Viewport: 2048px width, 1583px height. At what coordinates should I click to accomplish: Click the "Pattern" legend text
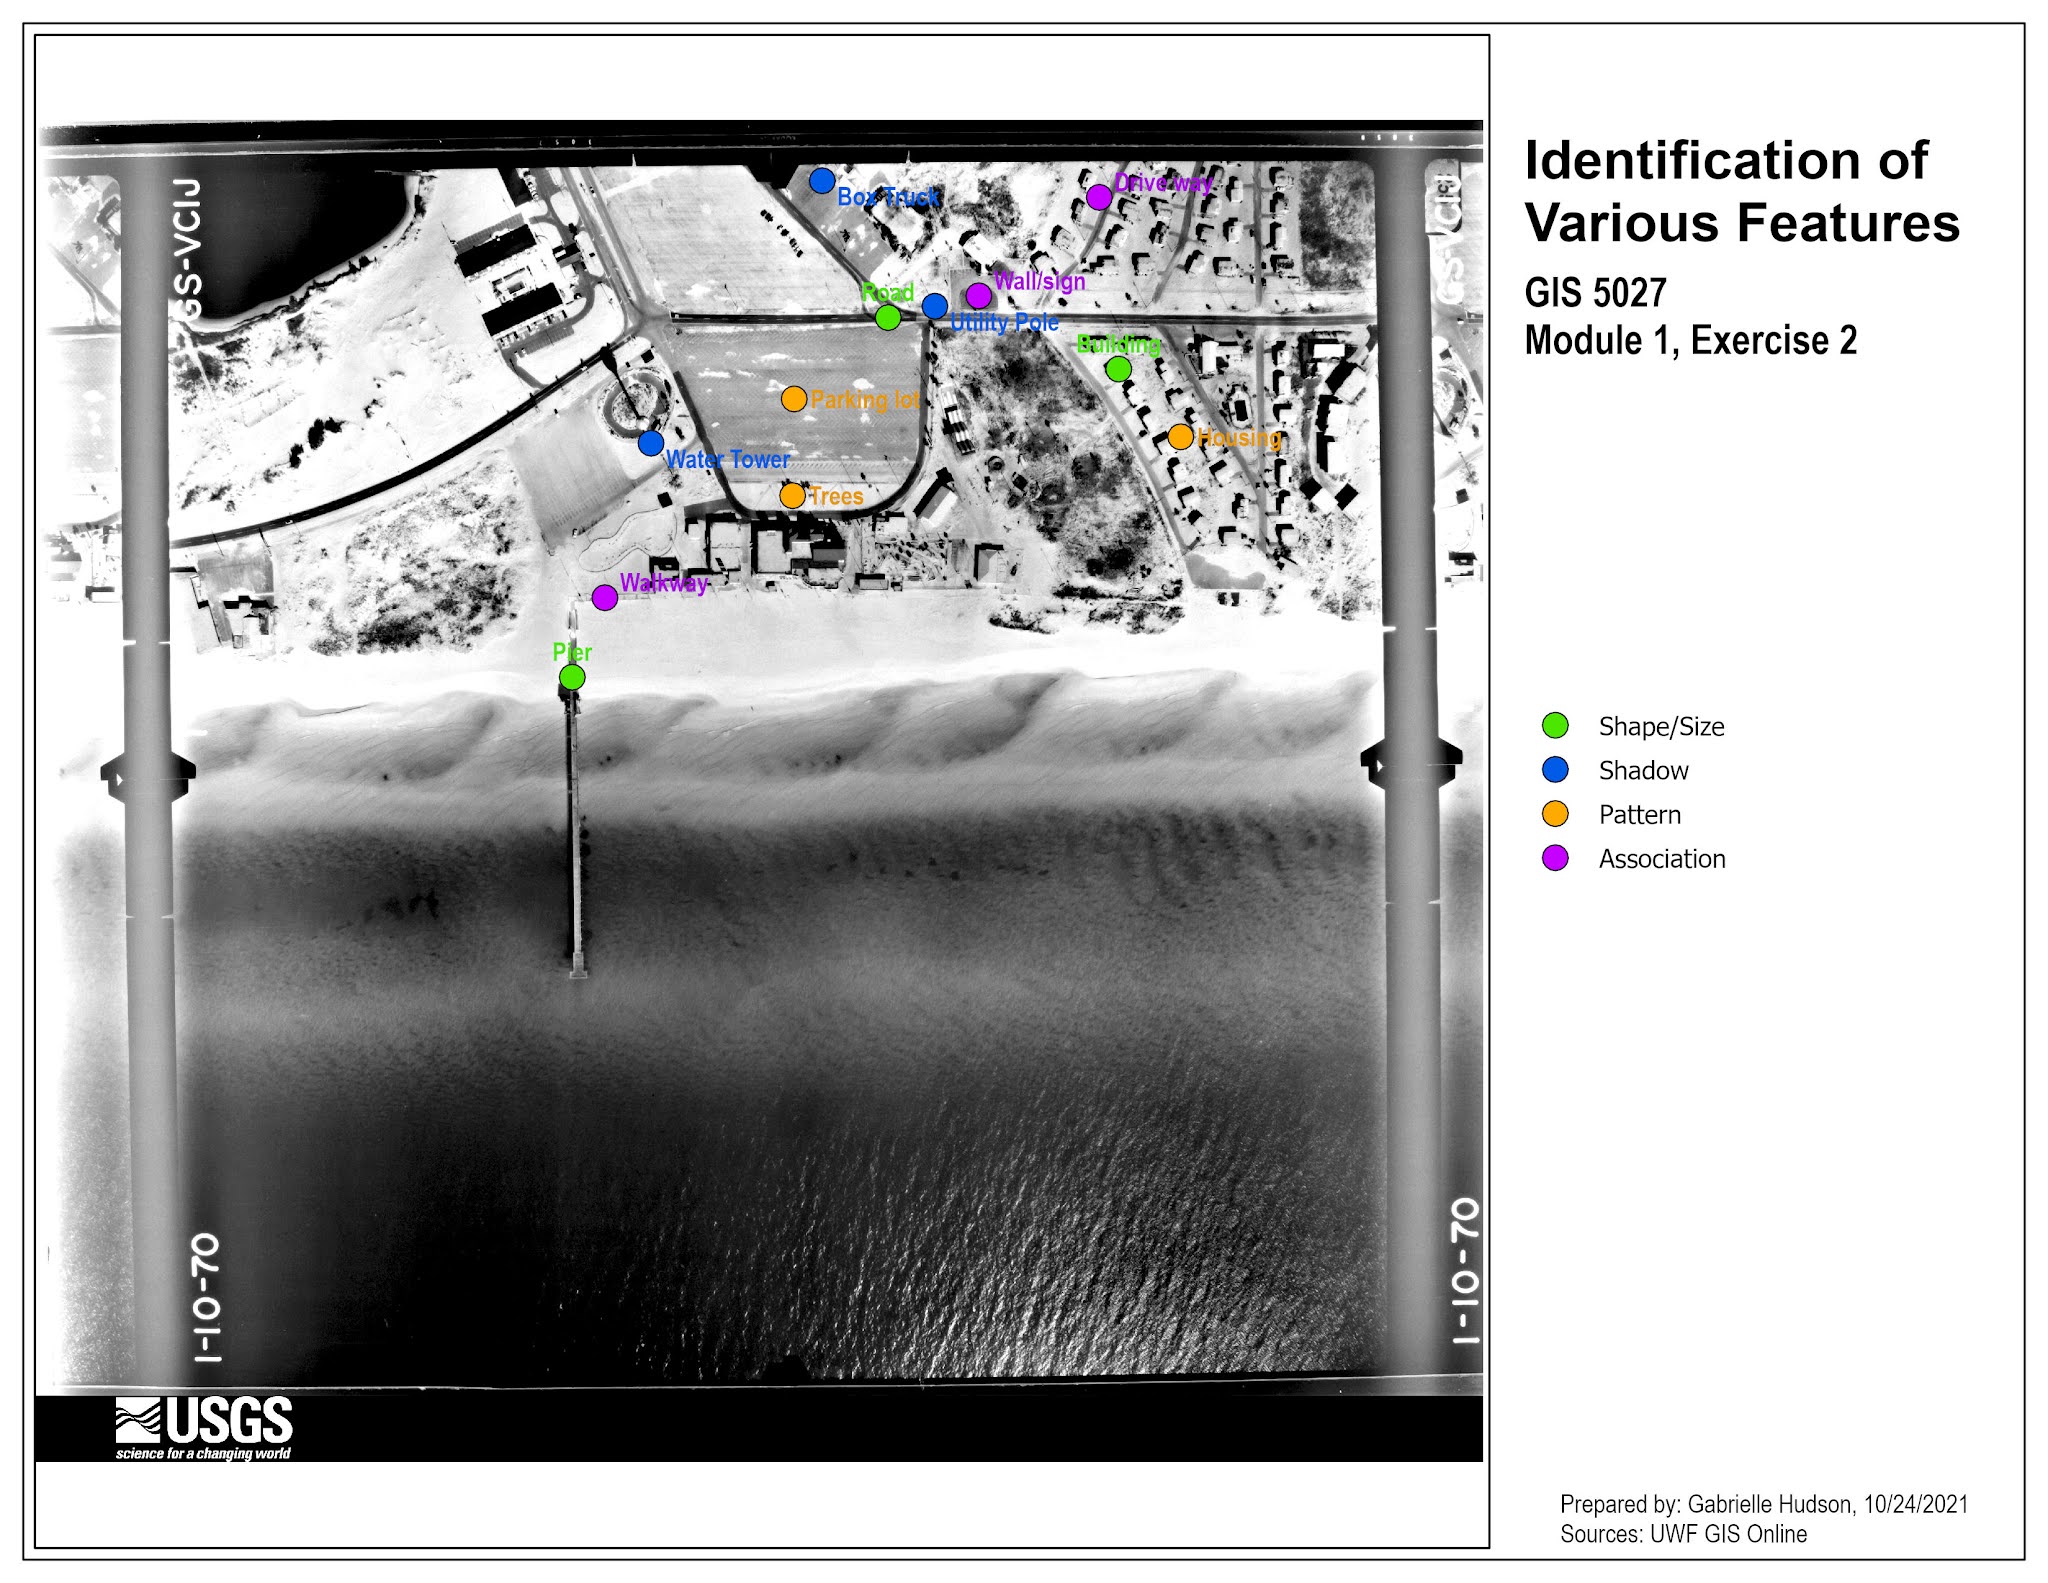[1639, 814]
